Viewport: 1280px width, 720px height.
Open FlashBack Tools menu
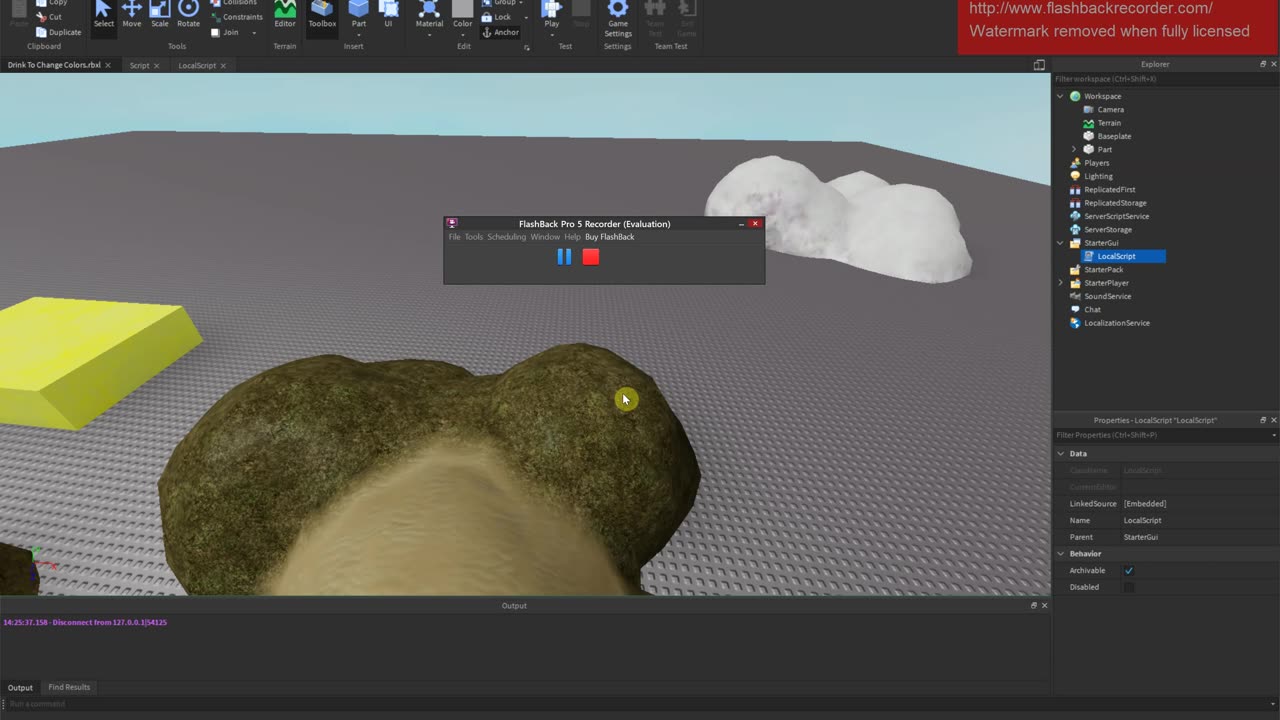[473, 237]
